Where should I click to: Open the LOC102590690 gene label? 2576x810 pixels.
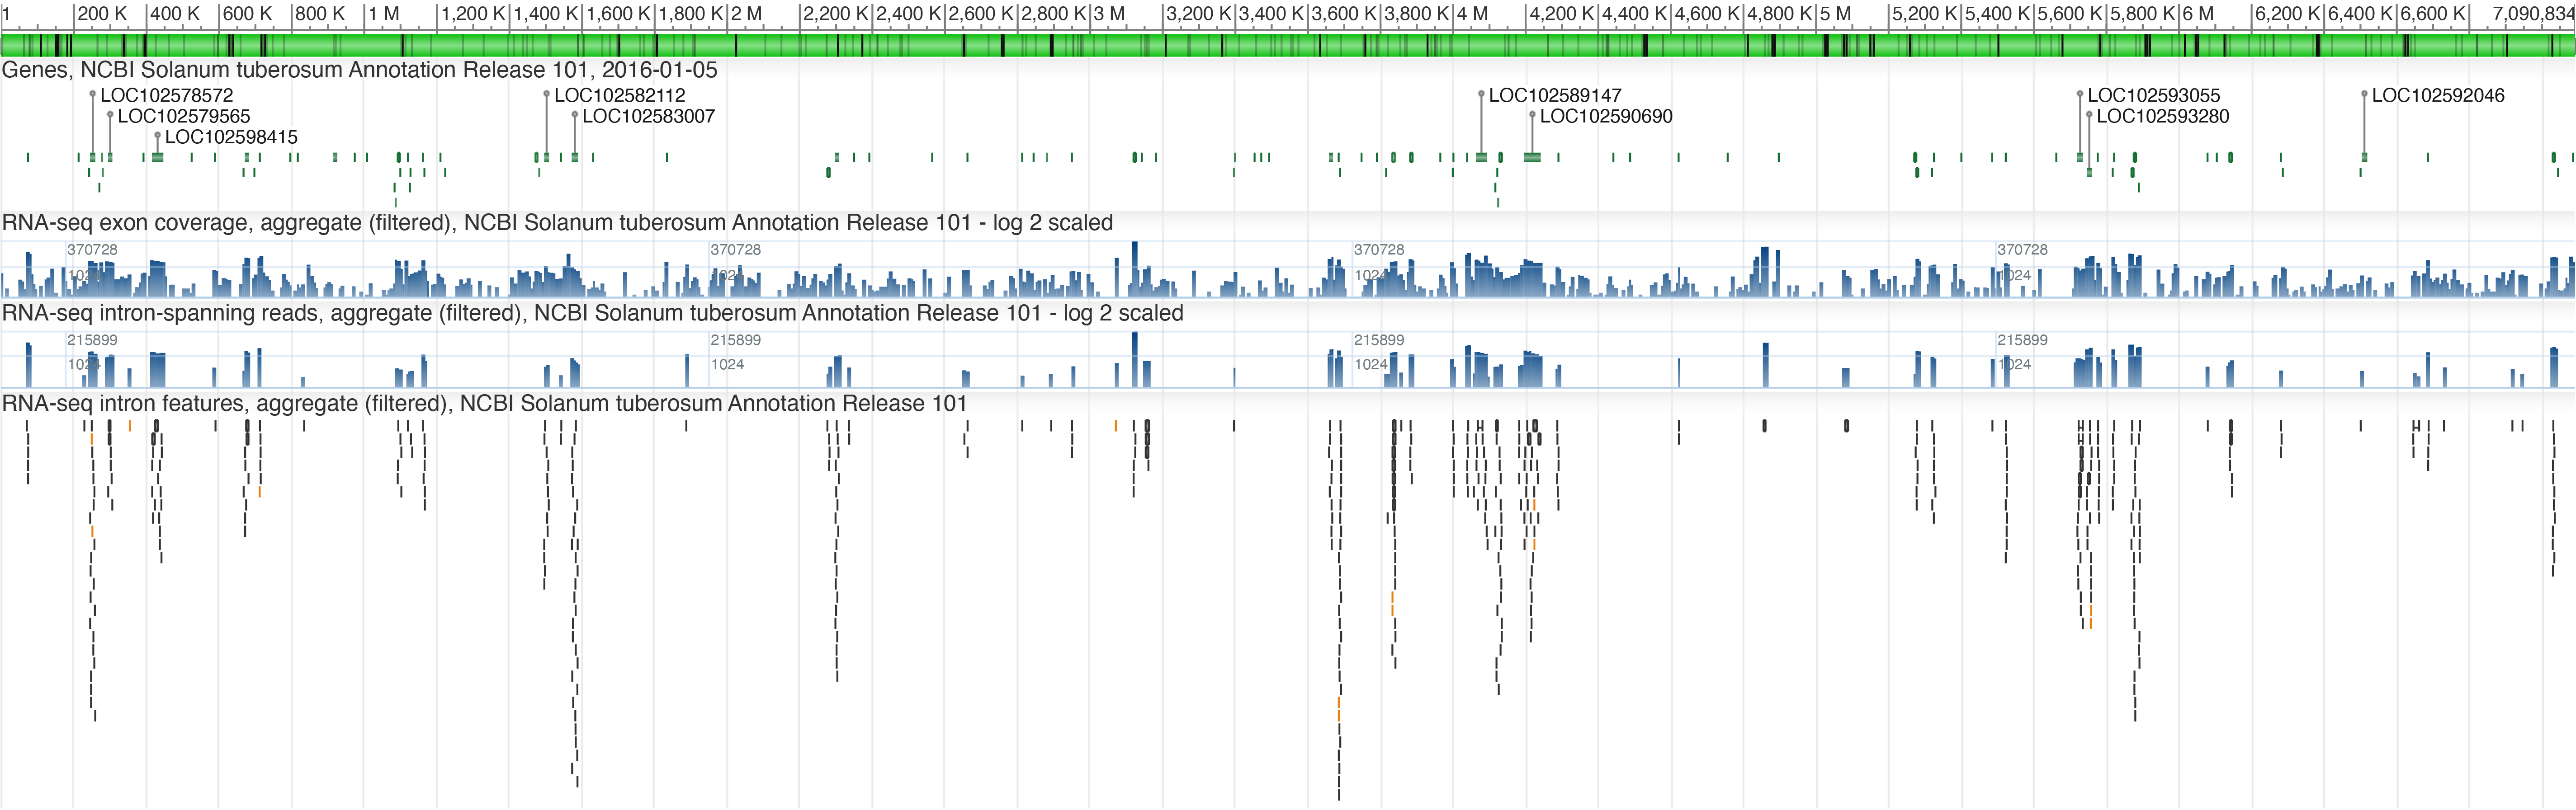click(1606, 116)
